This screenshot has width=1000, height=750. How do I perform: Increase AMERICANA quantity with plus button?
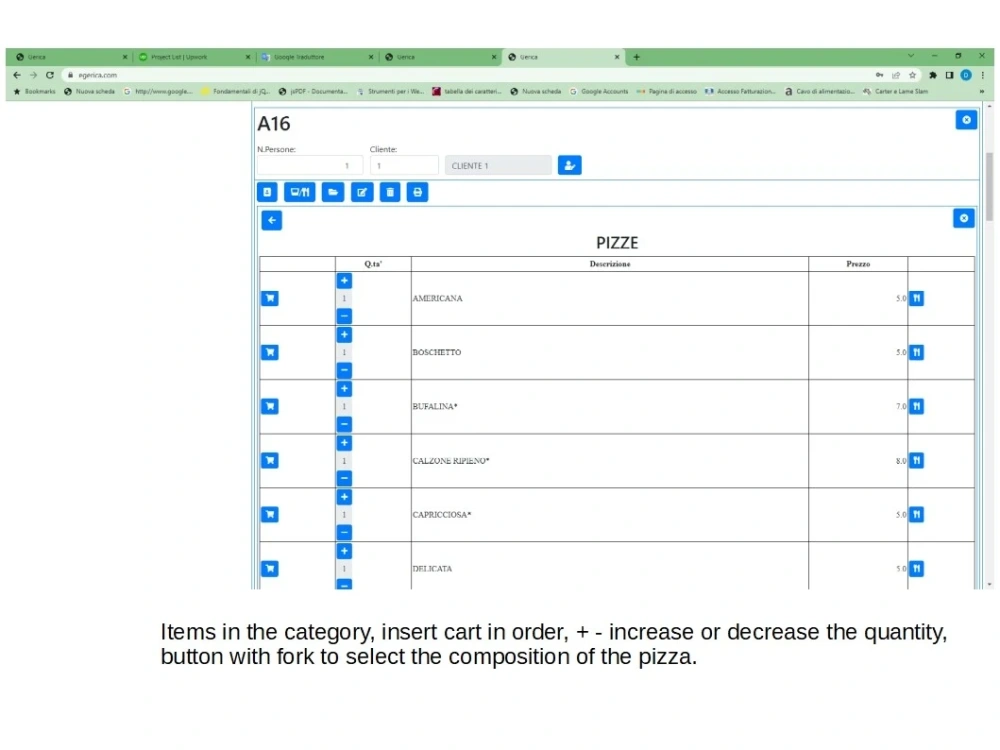pyautogui.click(x=344, y=281)
